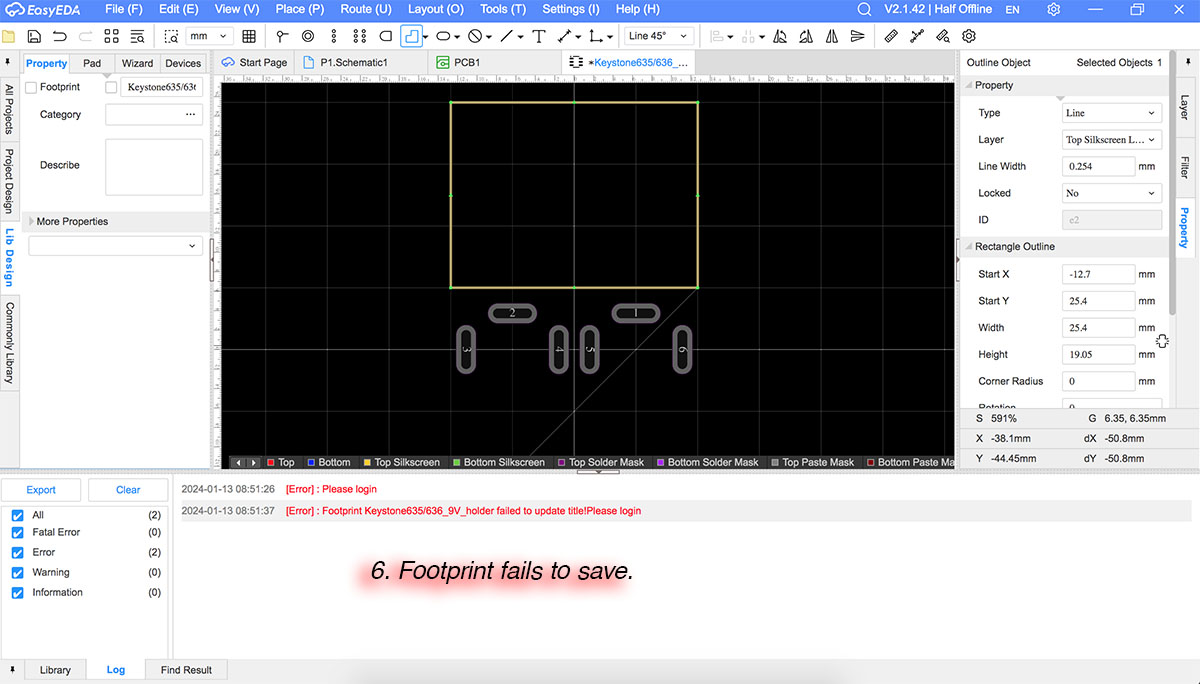Open the Filter side panel
1200x684 pixels.
tap(1185, 167)
